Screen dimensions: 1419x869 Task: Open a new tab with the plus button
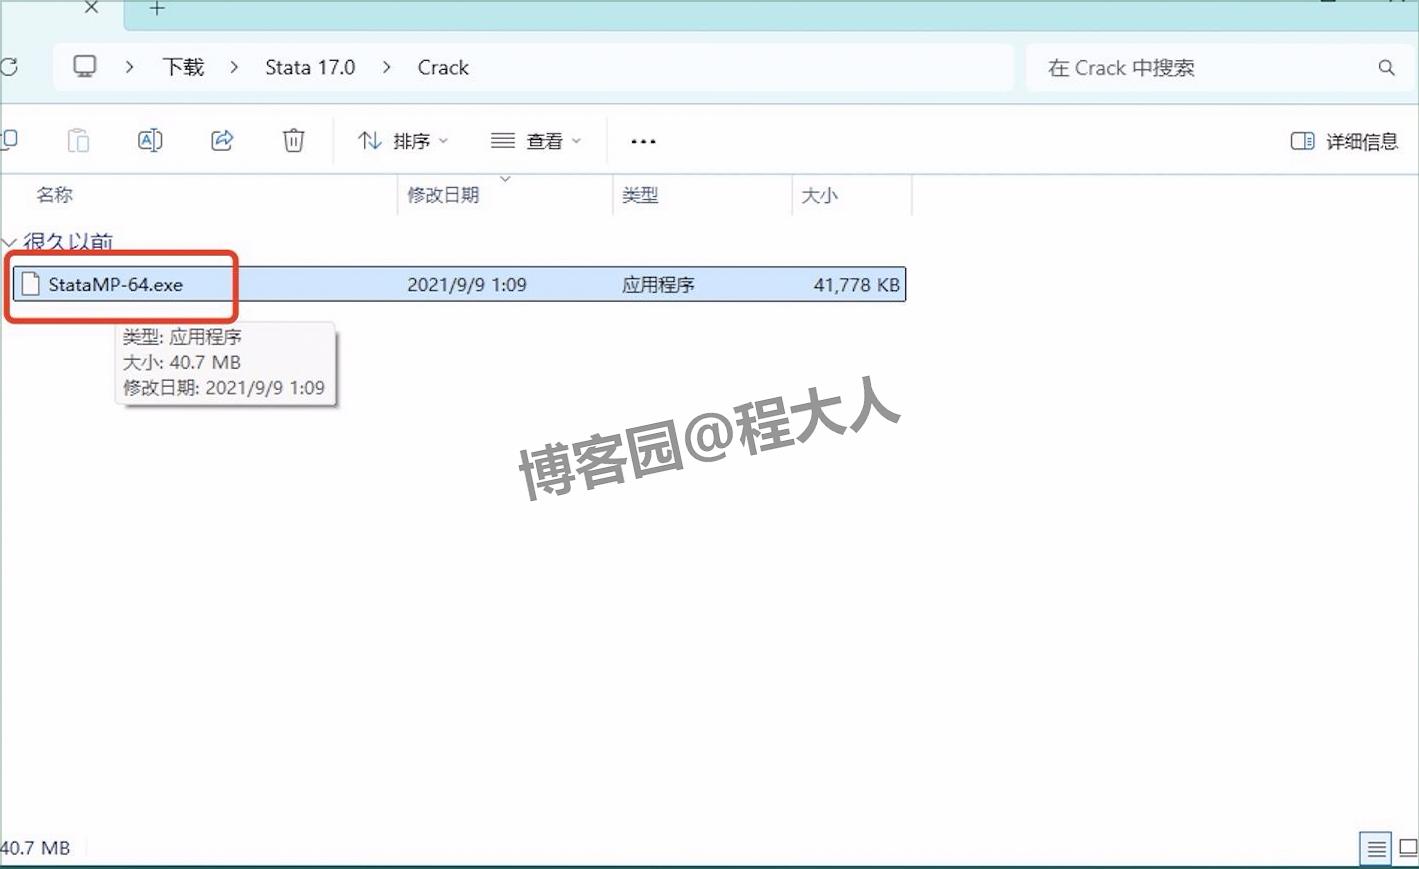156,10
